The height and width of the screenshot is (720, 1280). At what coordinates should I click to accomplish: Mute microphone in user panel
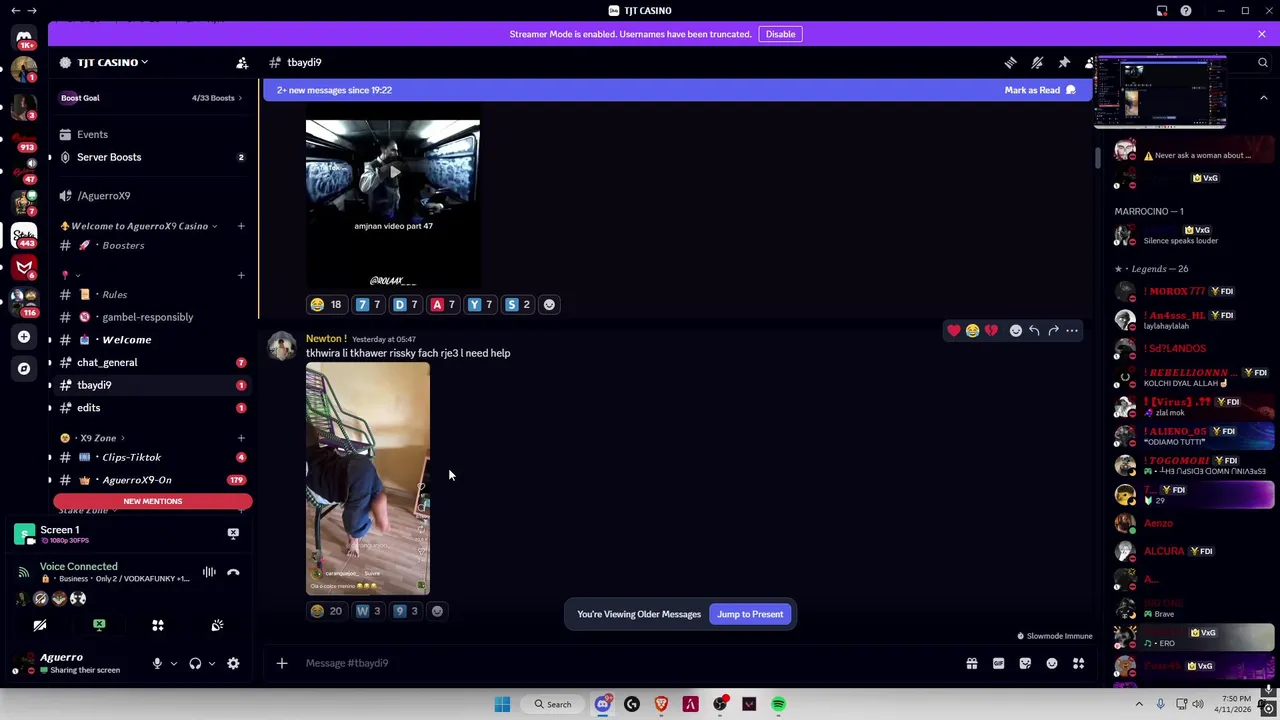[157, 663]
